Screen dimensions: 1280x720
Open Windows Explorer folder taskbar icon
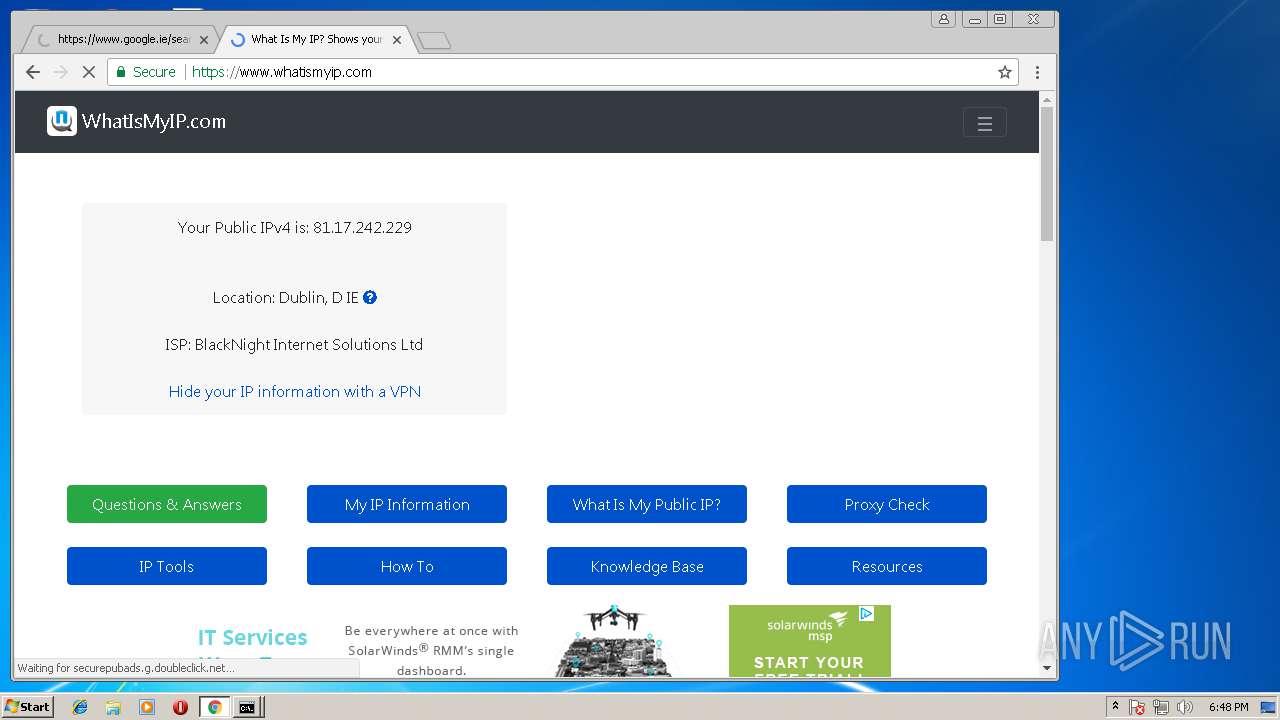coord(113,707)
